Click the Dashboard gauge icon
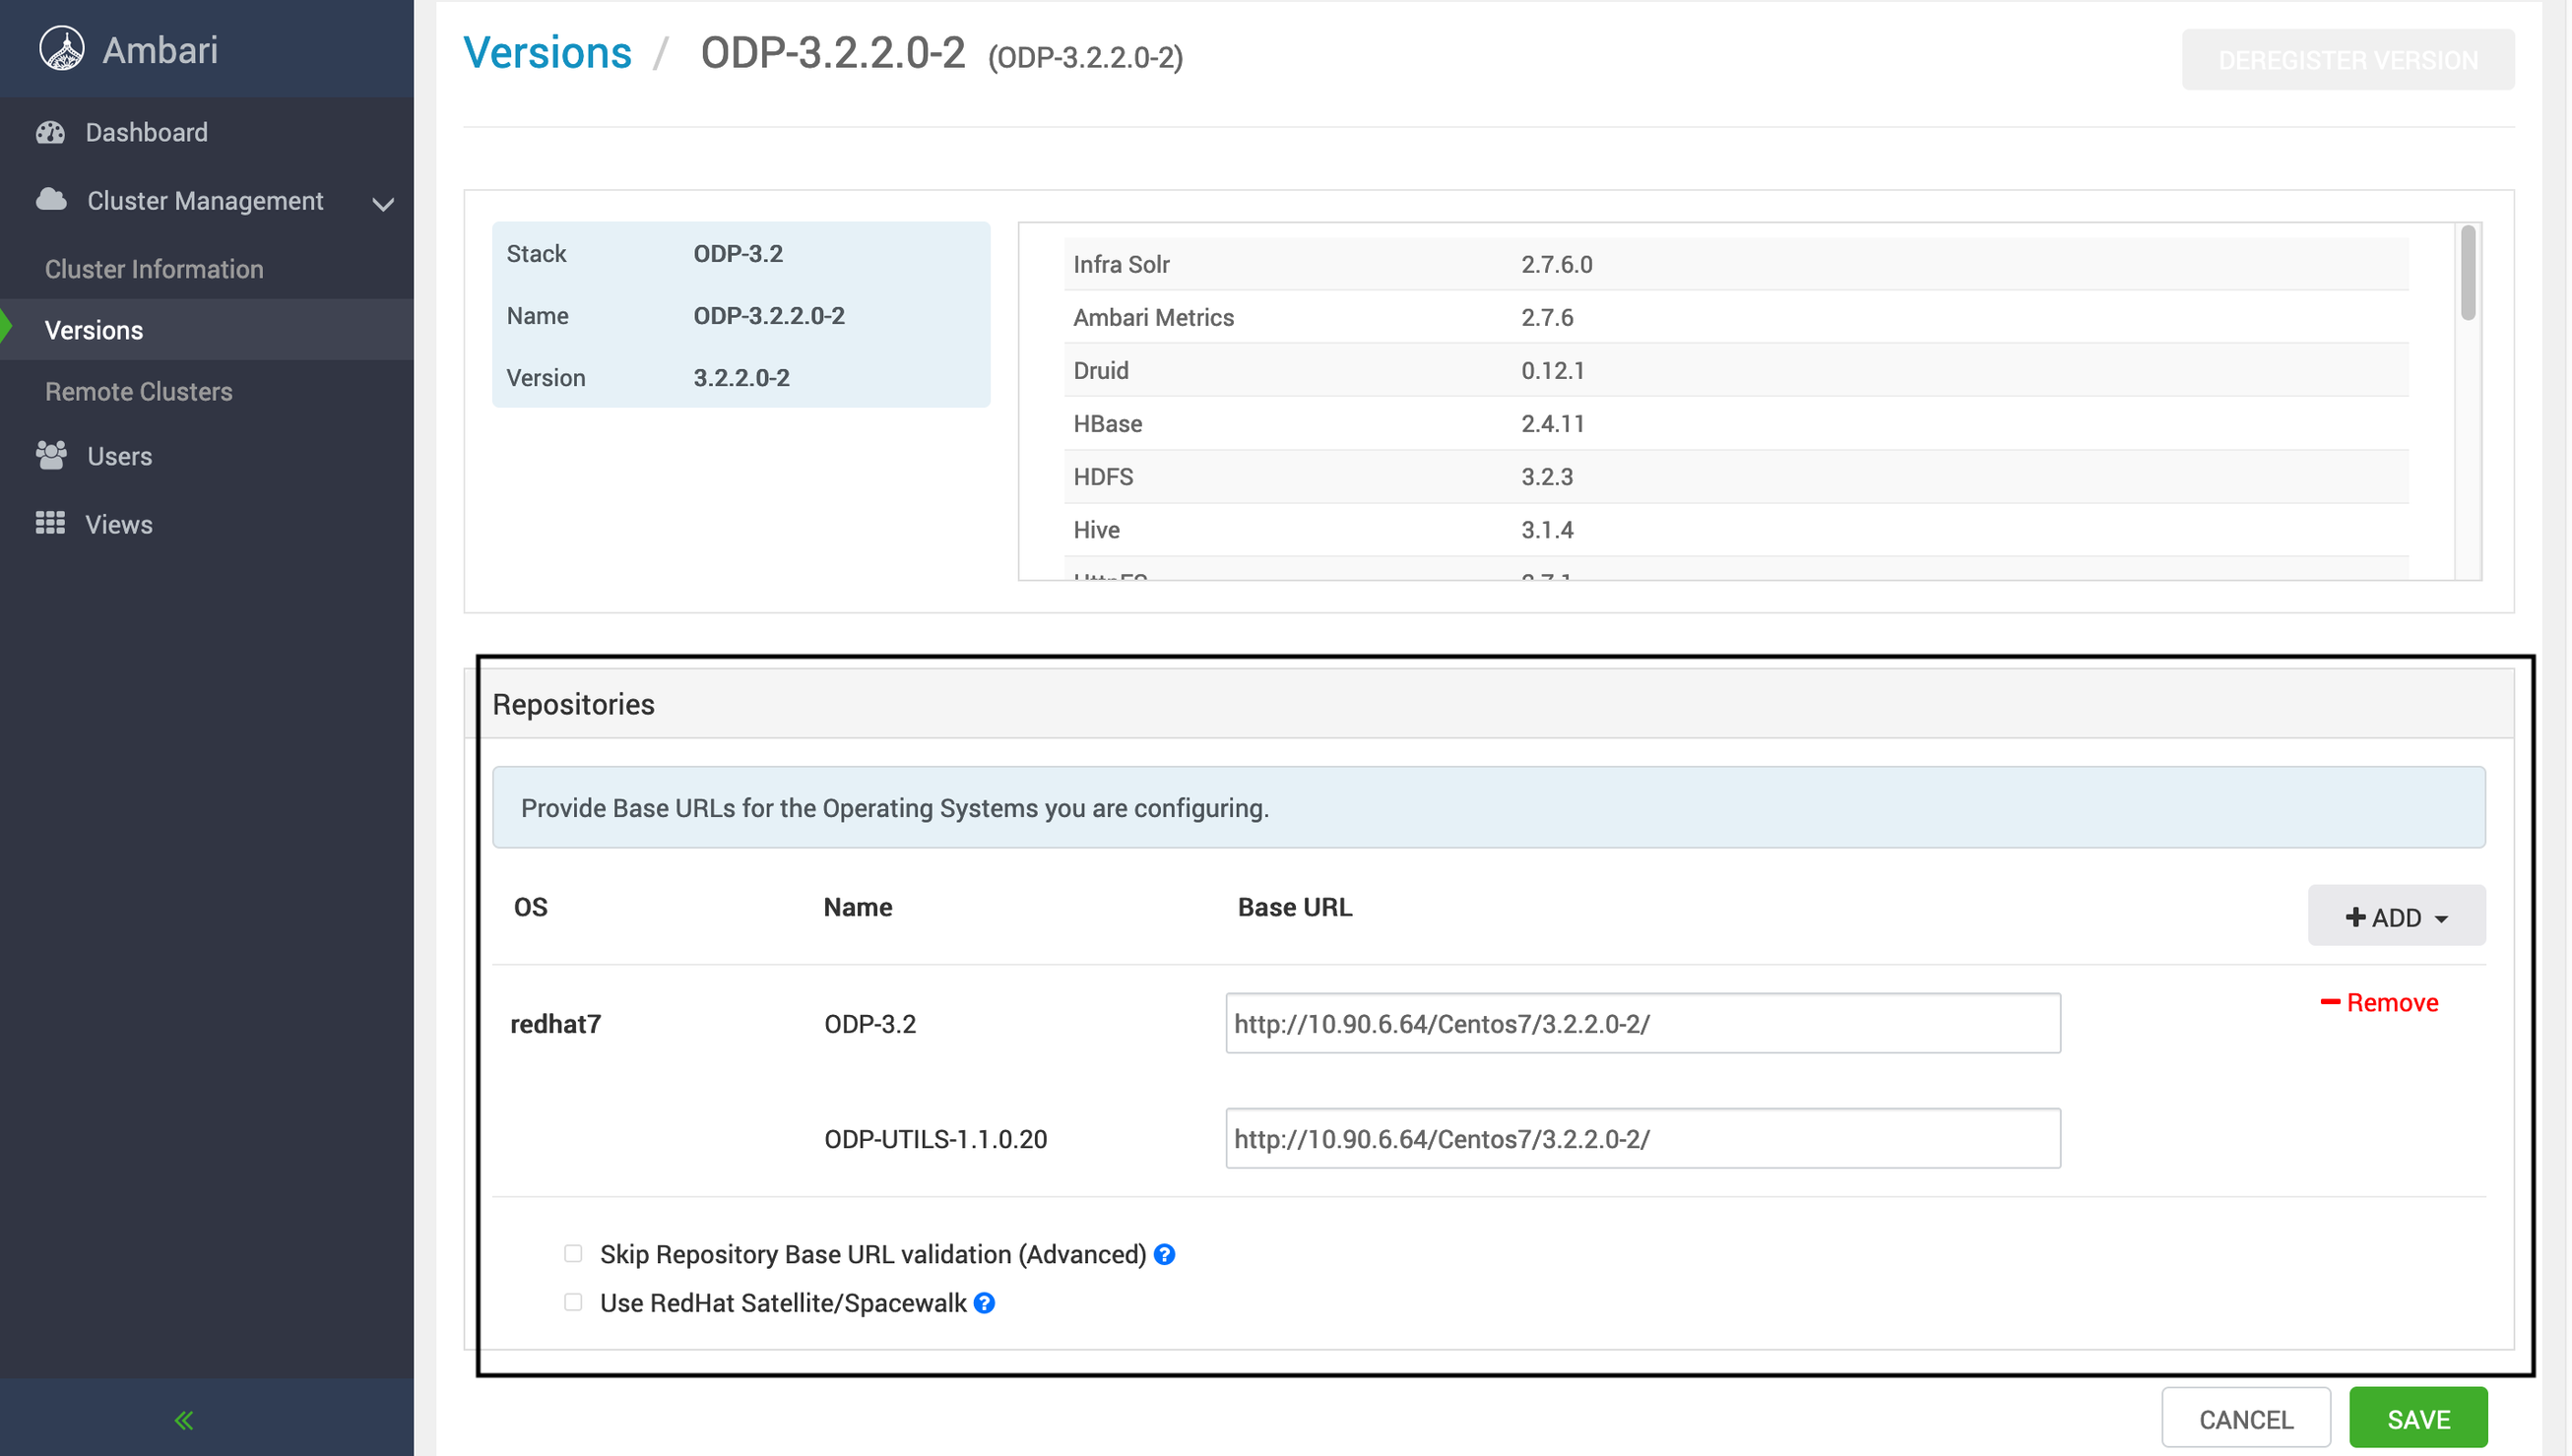The height and width of the screenshot is (1456, 2572). coord(50,132)
